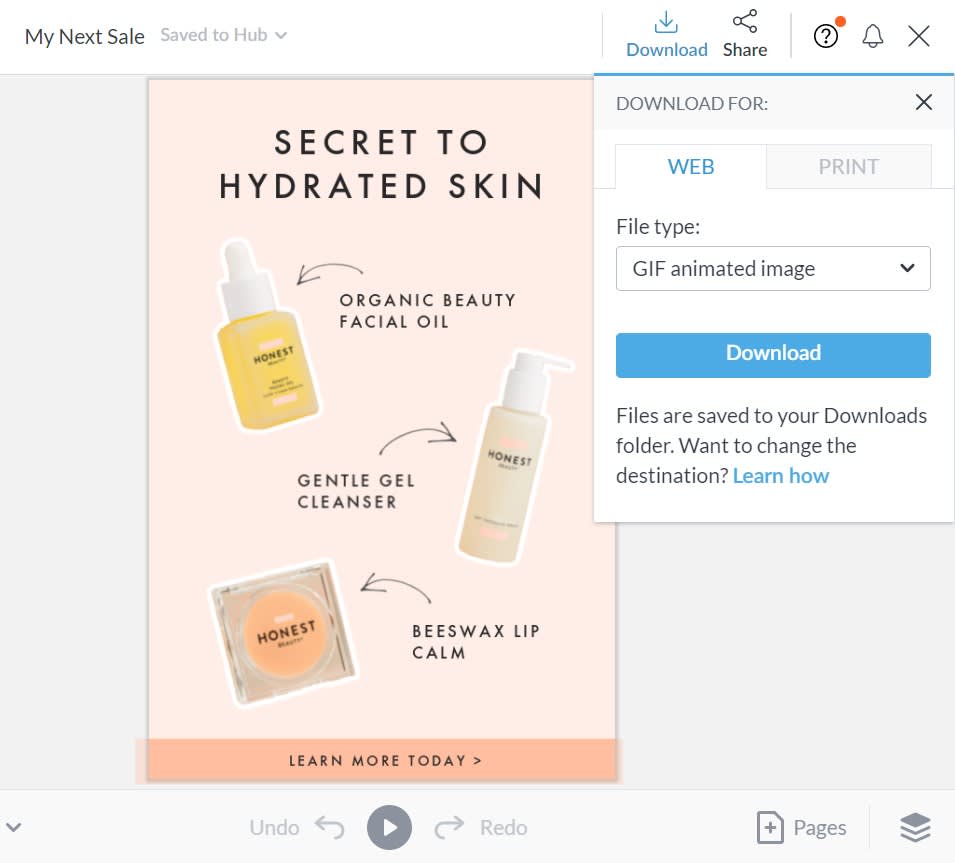Open the layers stack icon
Viewport: 955px width, 863px height.
[x=915, y=827]
